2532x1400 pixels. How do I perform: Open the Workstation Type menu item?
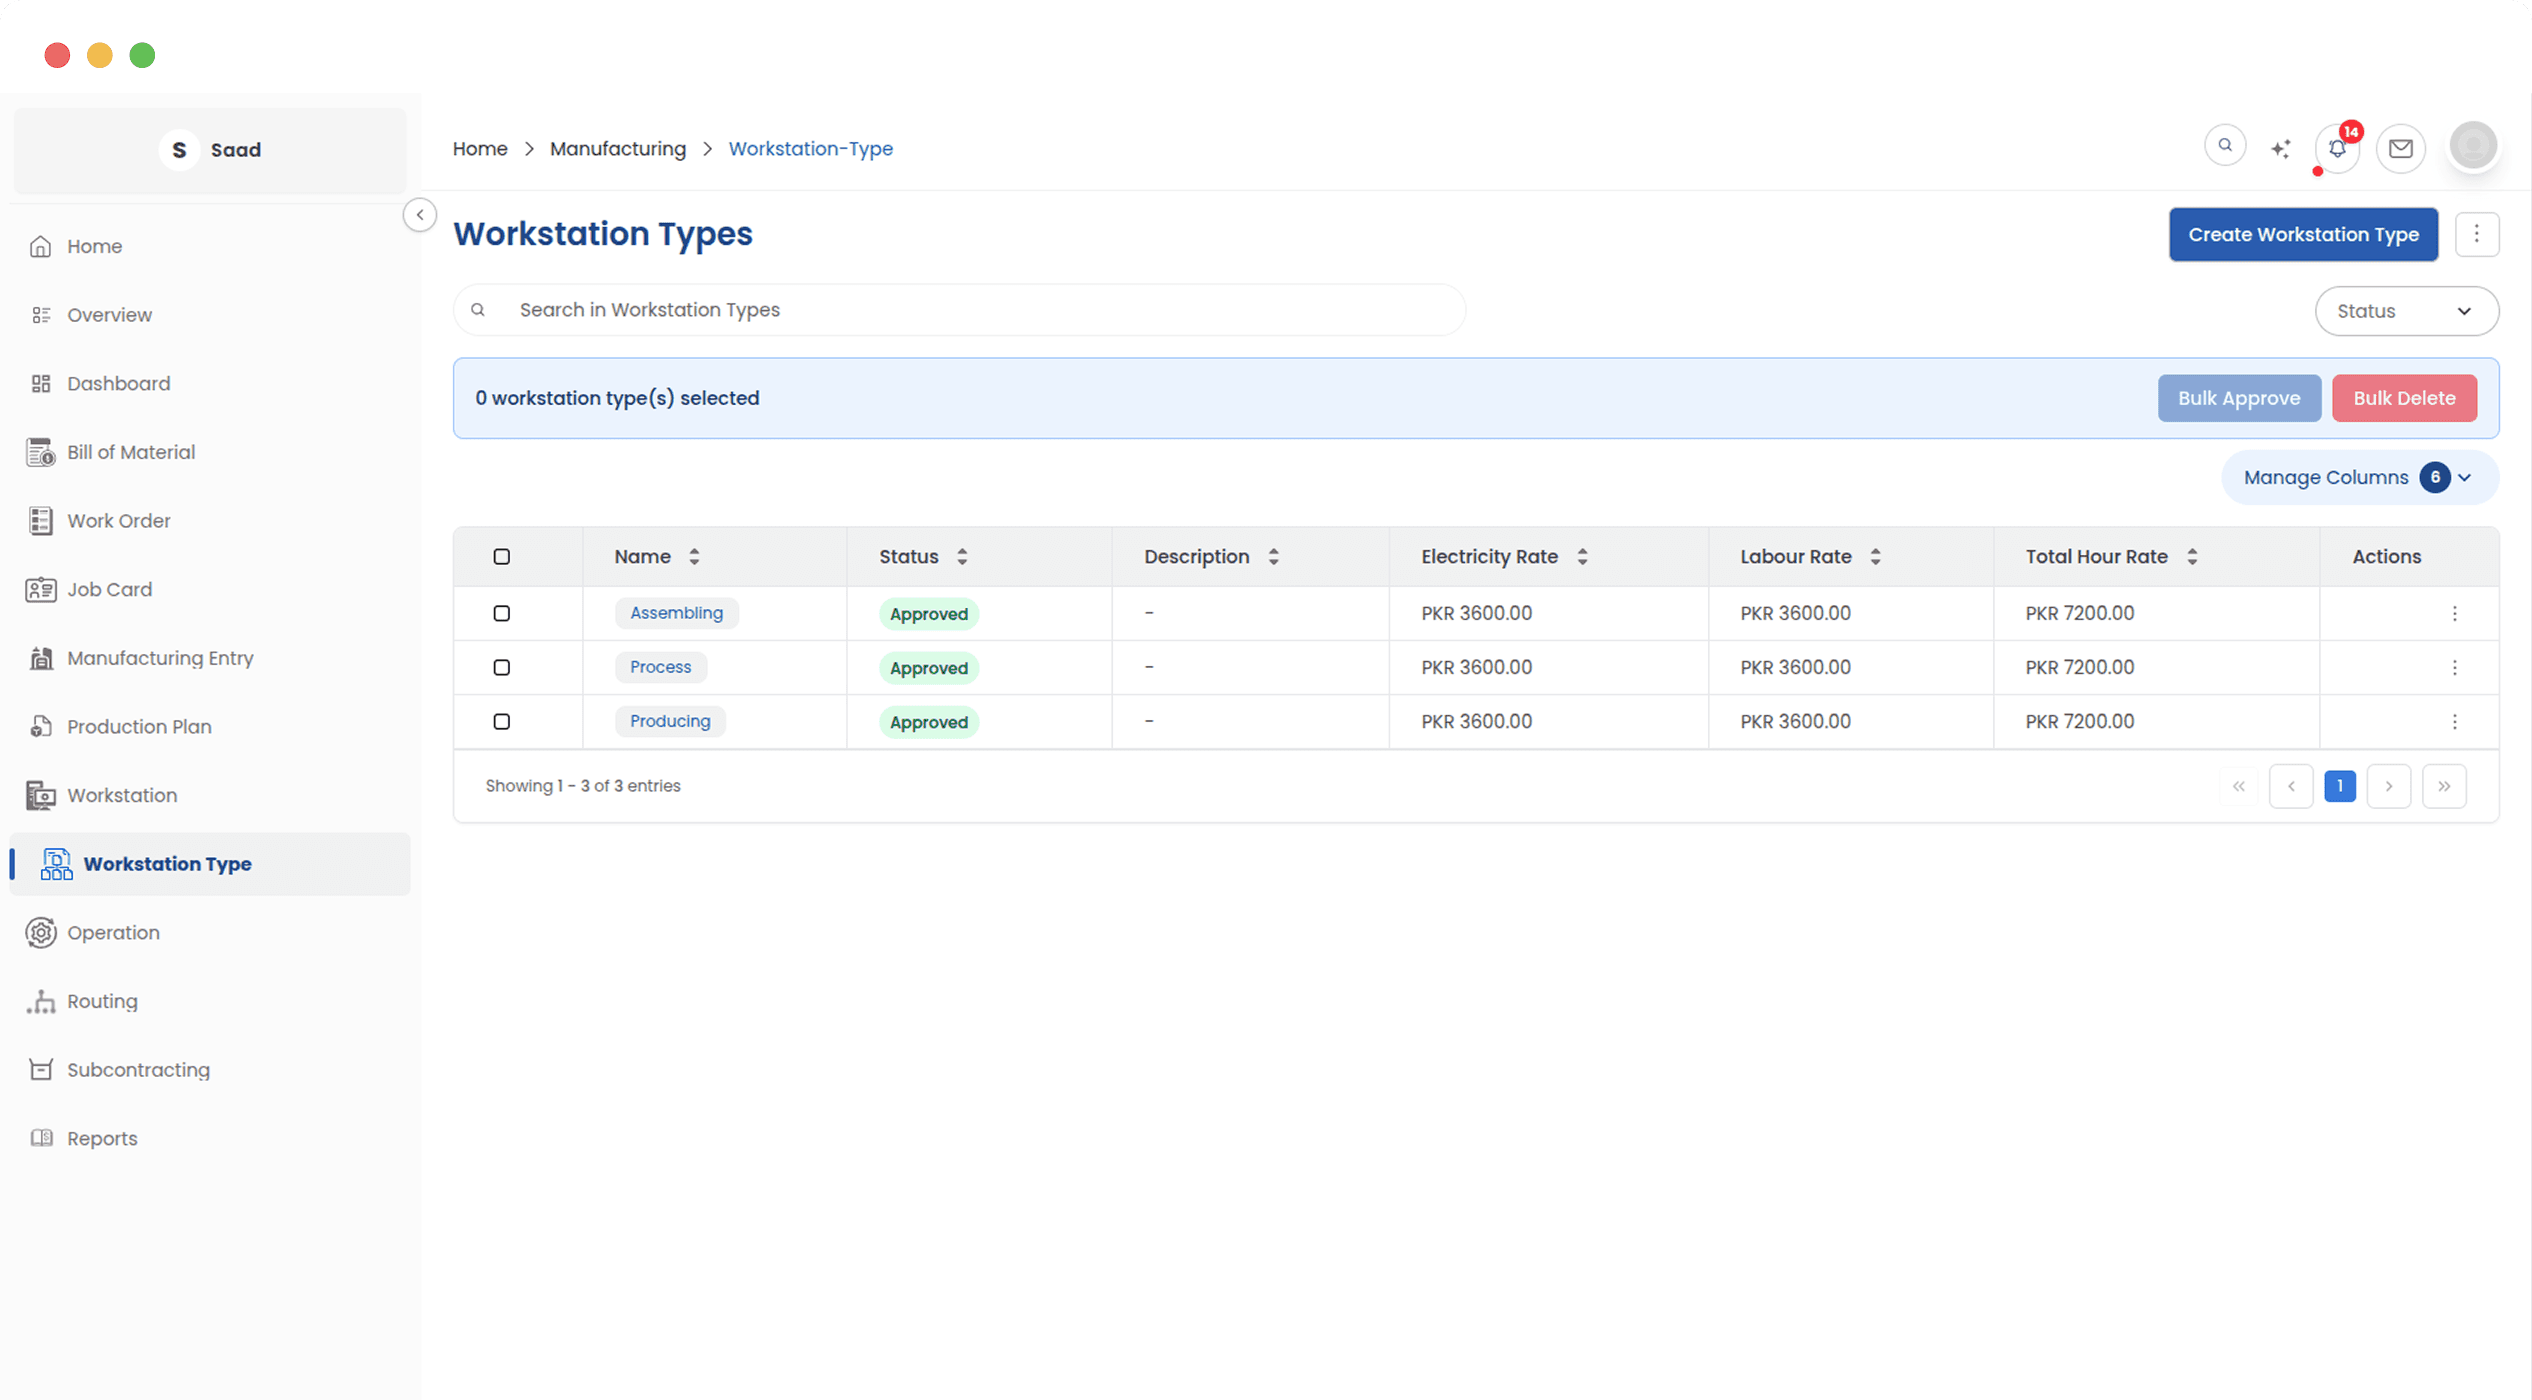[x=166, y=863]
